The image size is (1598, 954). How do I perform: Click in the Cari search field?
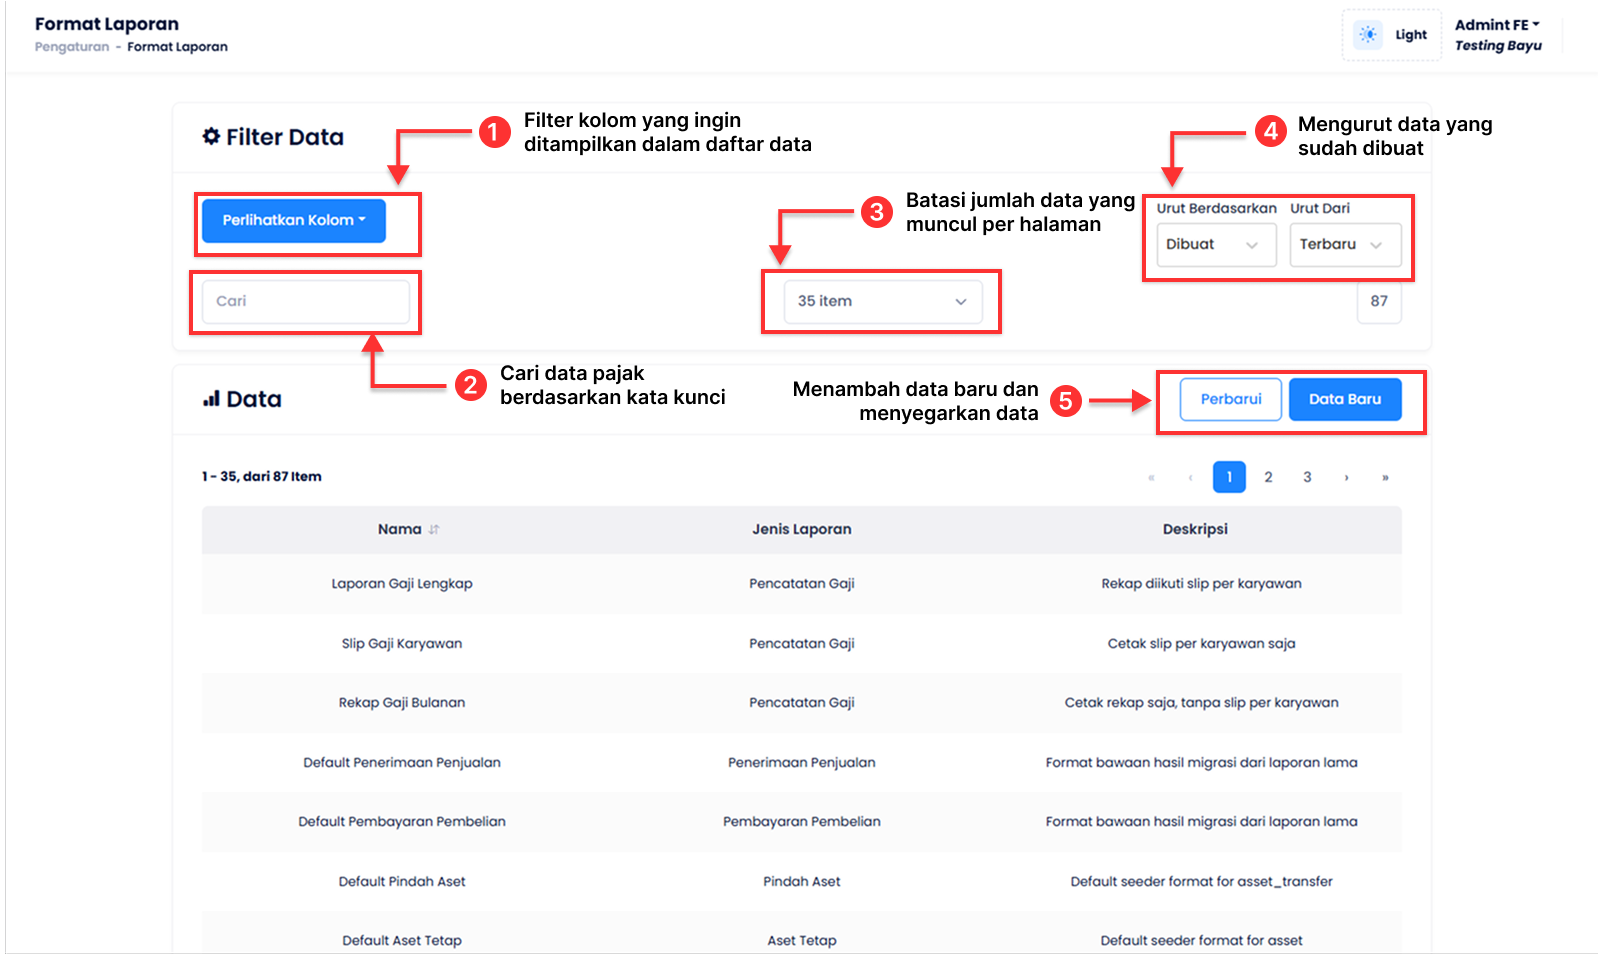pyautogui.click(x=306, y=301)
